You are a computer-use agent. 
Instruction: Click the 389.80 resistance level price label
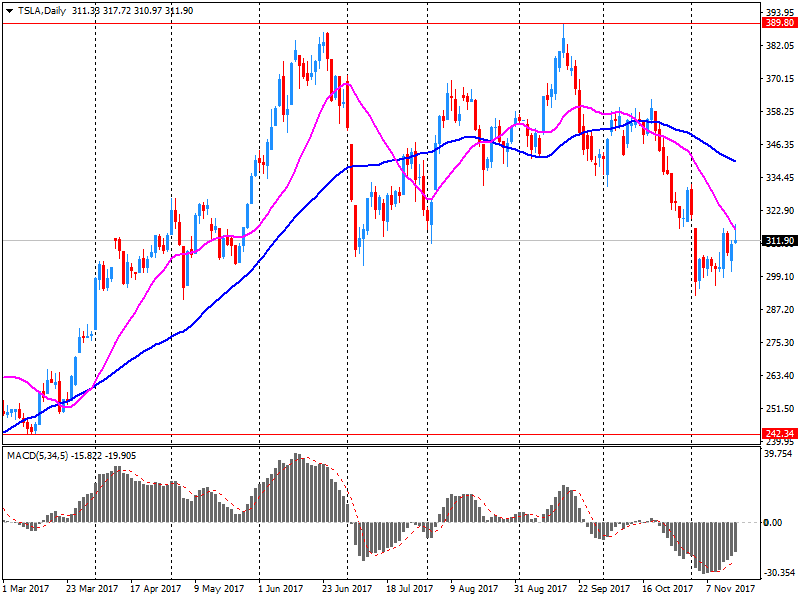(x=780, y=23)
